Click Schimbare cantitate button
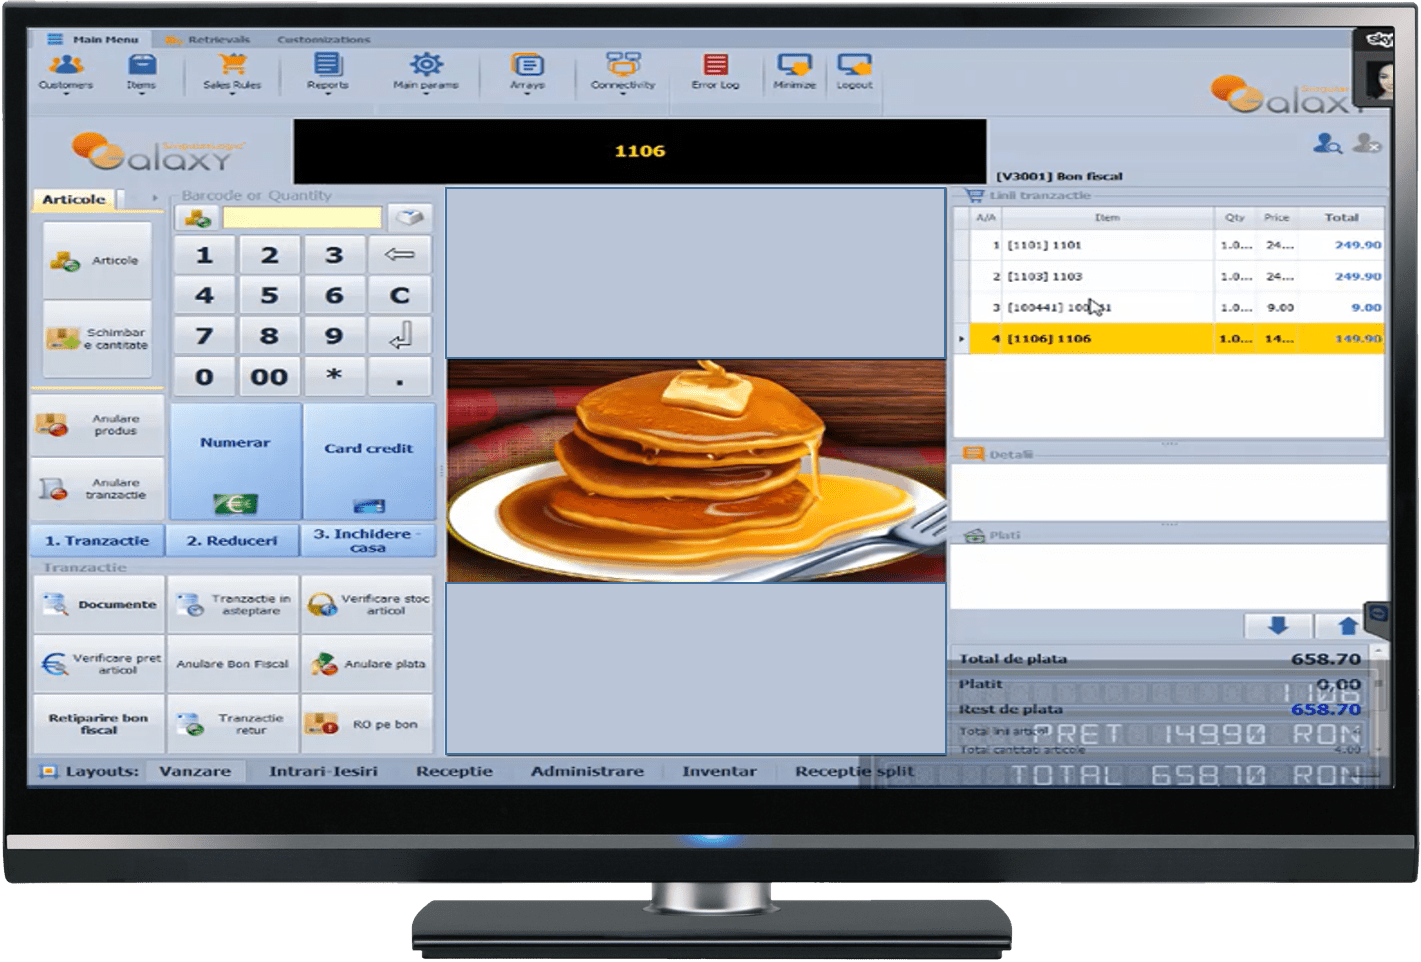The image size is (1421, 962). pyautogui.click(x=97, y=338)
